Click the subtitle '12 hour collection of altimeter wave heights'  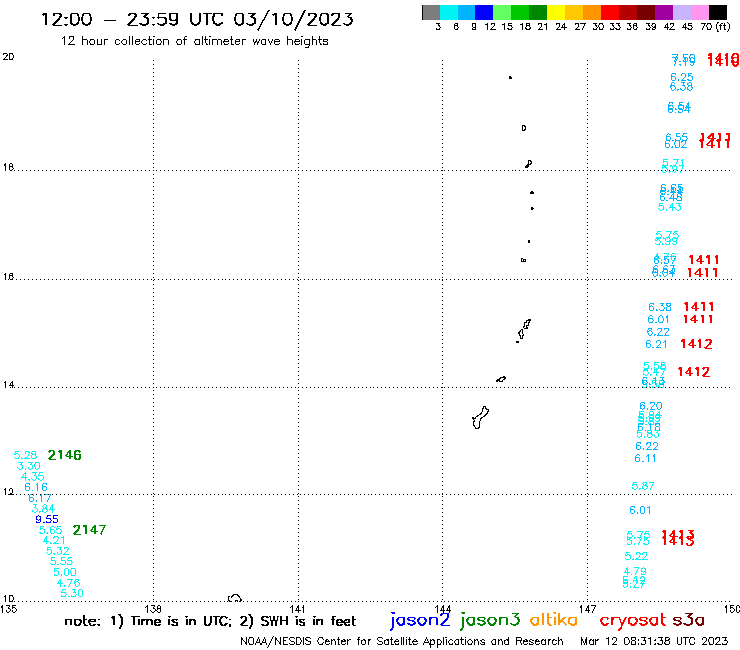[x=194, y=41]
